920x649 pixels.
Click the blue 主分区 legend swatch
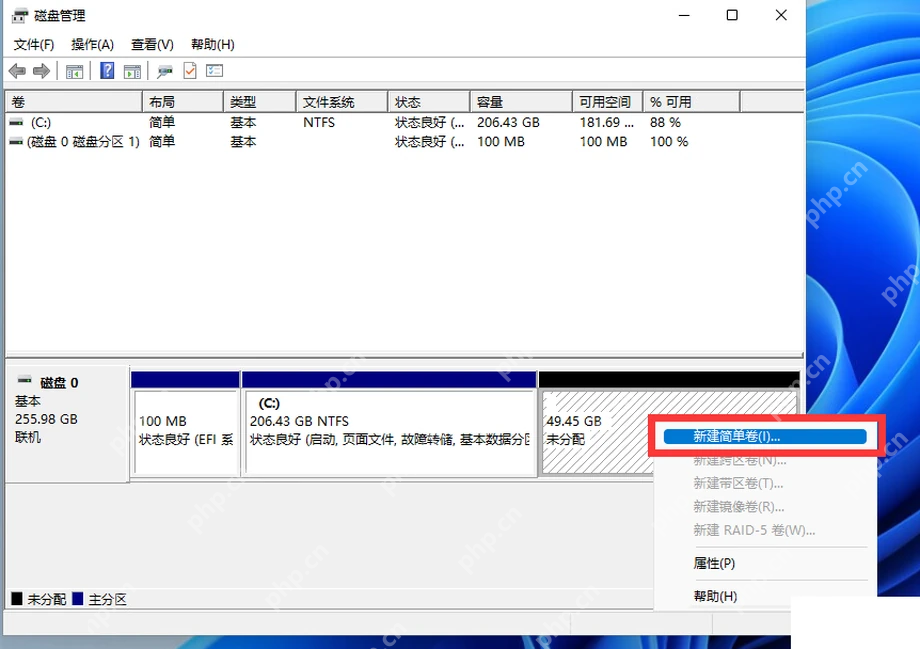[77, 599]
